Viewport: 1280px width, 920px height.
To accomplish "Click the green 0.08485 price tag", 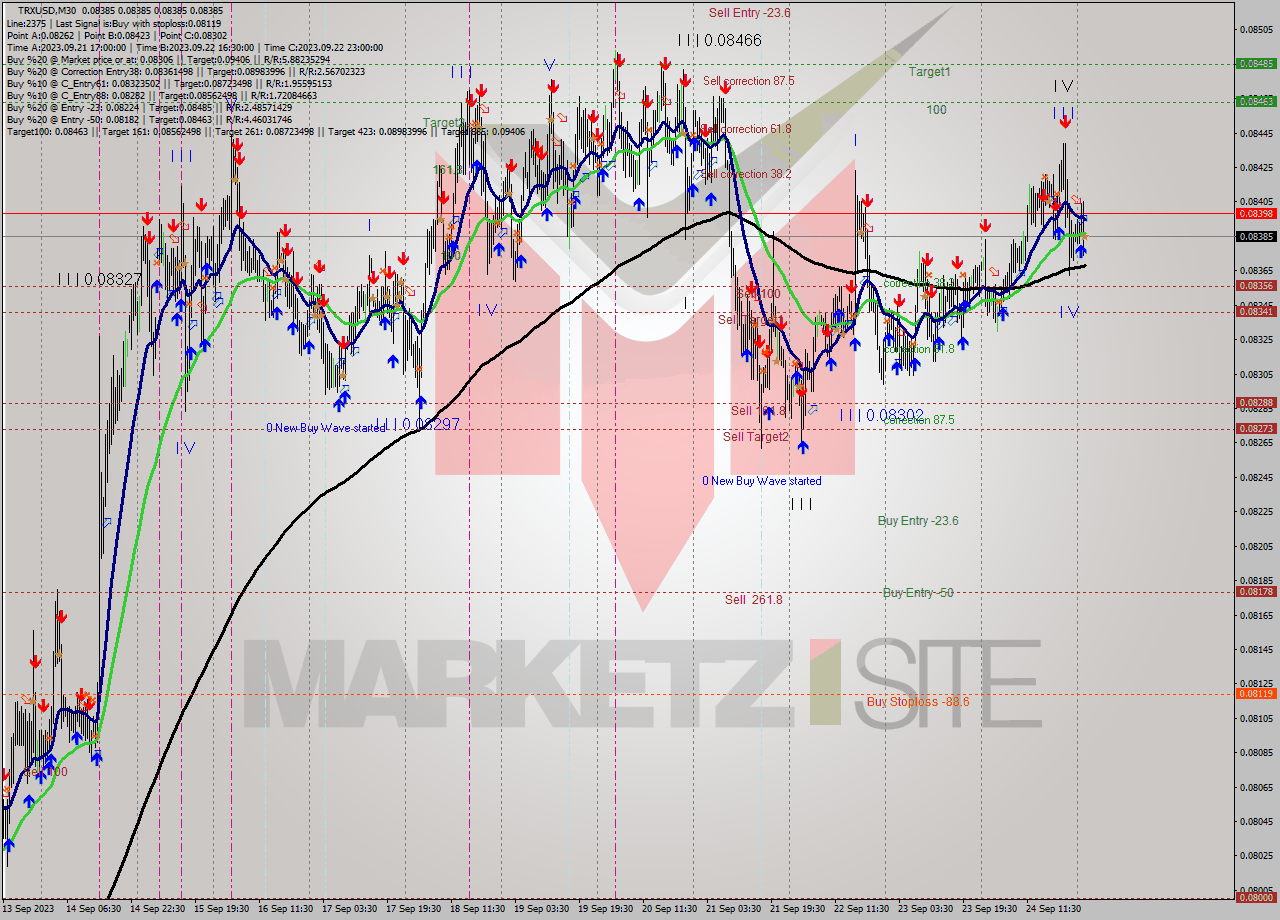I will pos(1256,62).
